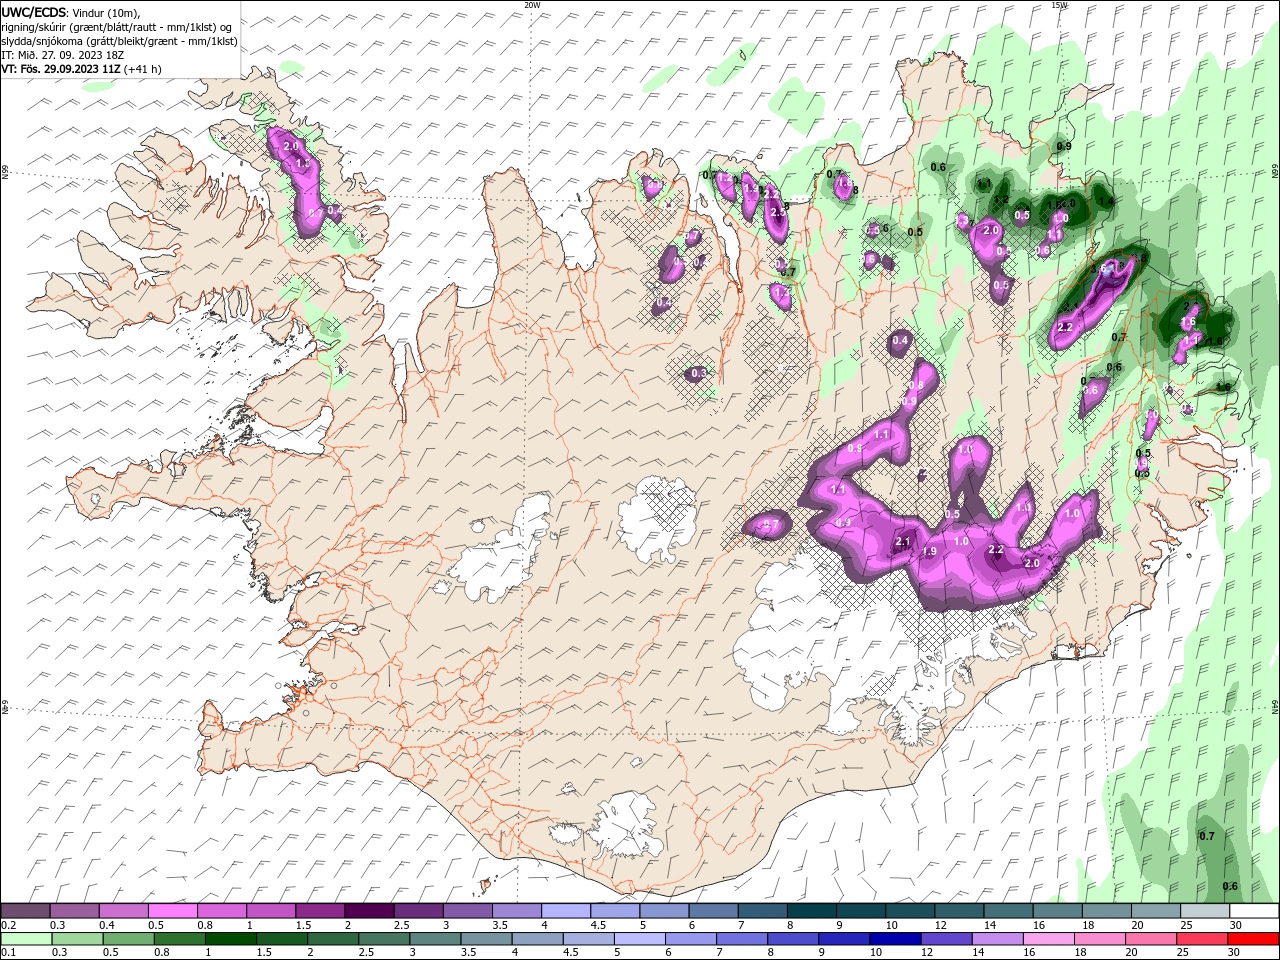Click the upper scale swatch between 0.2 and 0.3
Viewport: 1280px width, 960px height.
25,911
